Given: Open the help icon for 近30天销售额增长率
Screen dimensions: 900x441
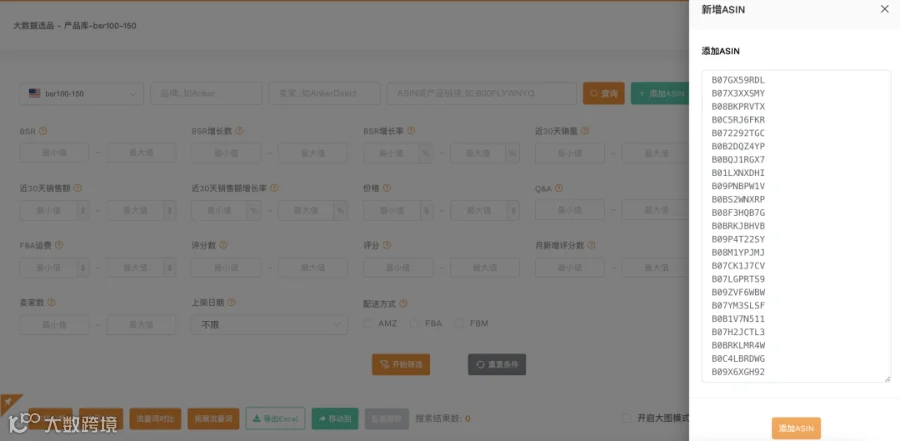Looking at the screenshot, I should coord(274,188).
